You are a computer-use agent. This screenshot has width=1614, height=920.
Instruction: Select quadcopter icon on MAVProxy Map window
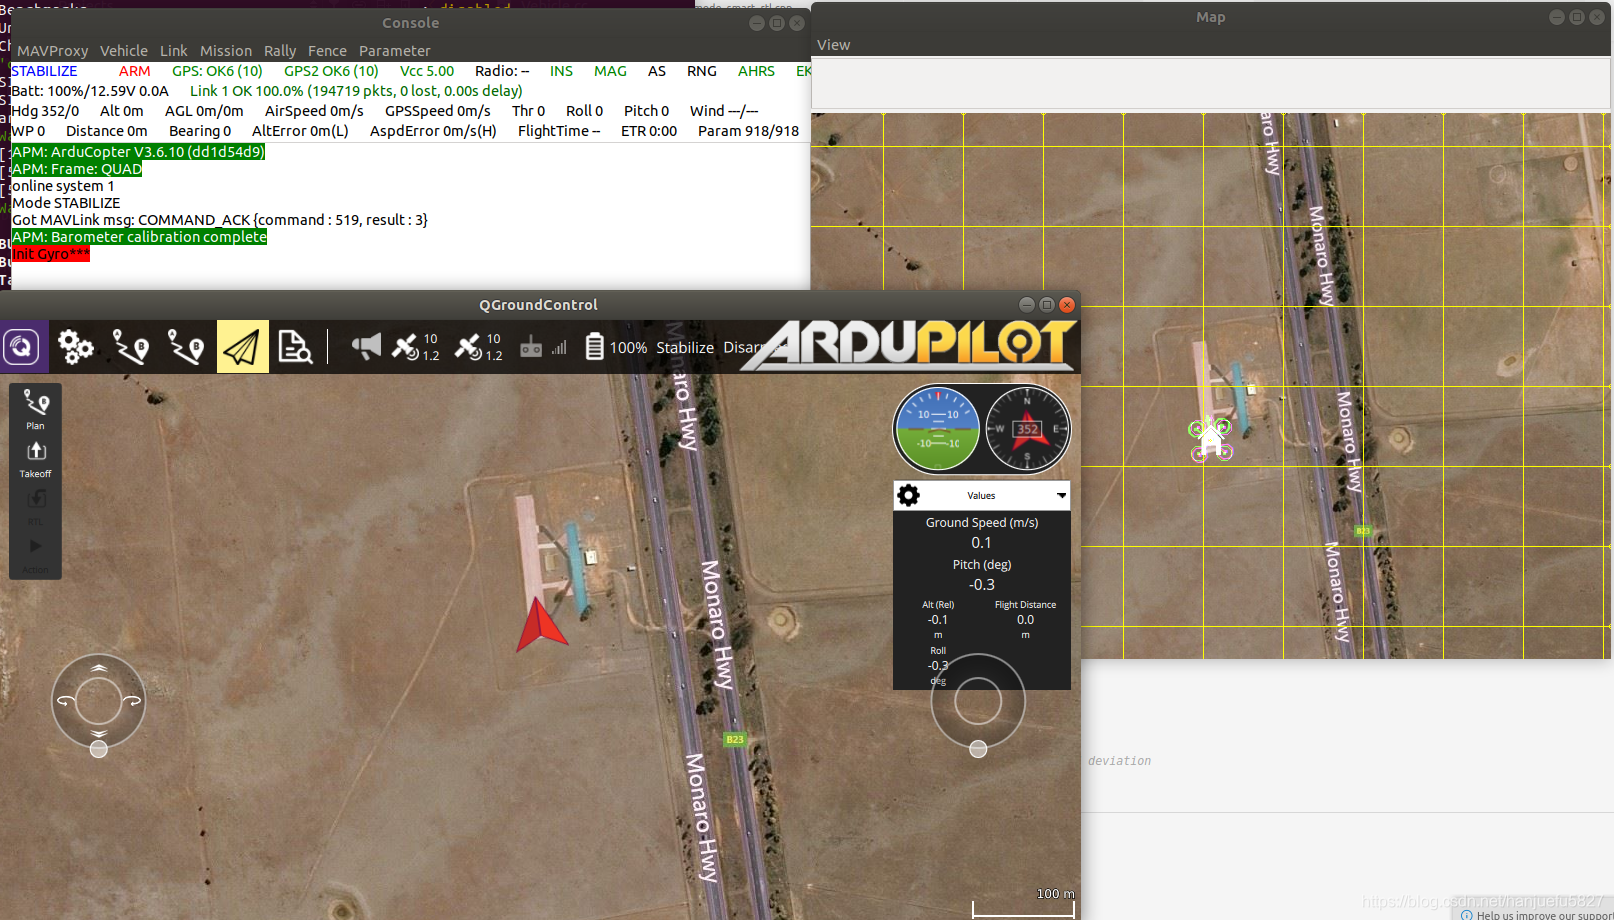(1211, 439)
